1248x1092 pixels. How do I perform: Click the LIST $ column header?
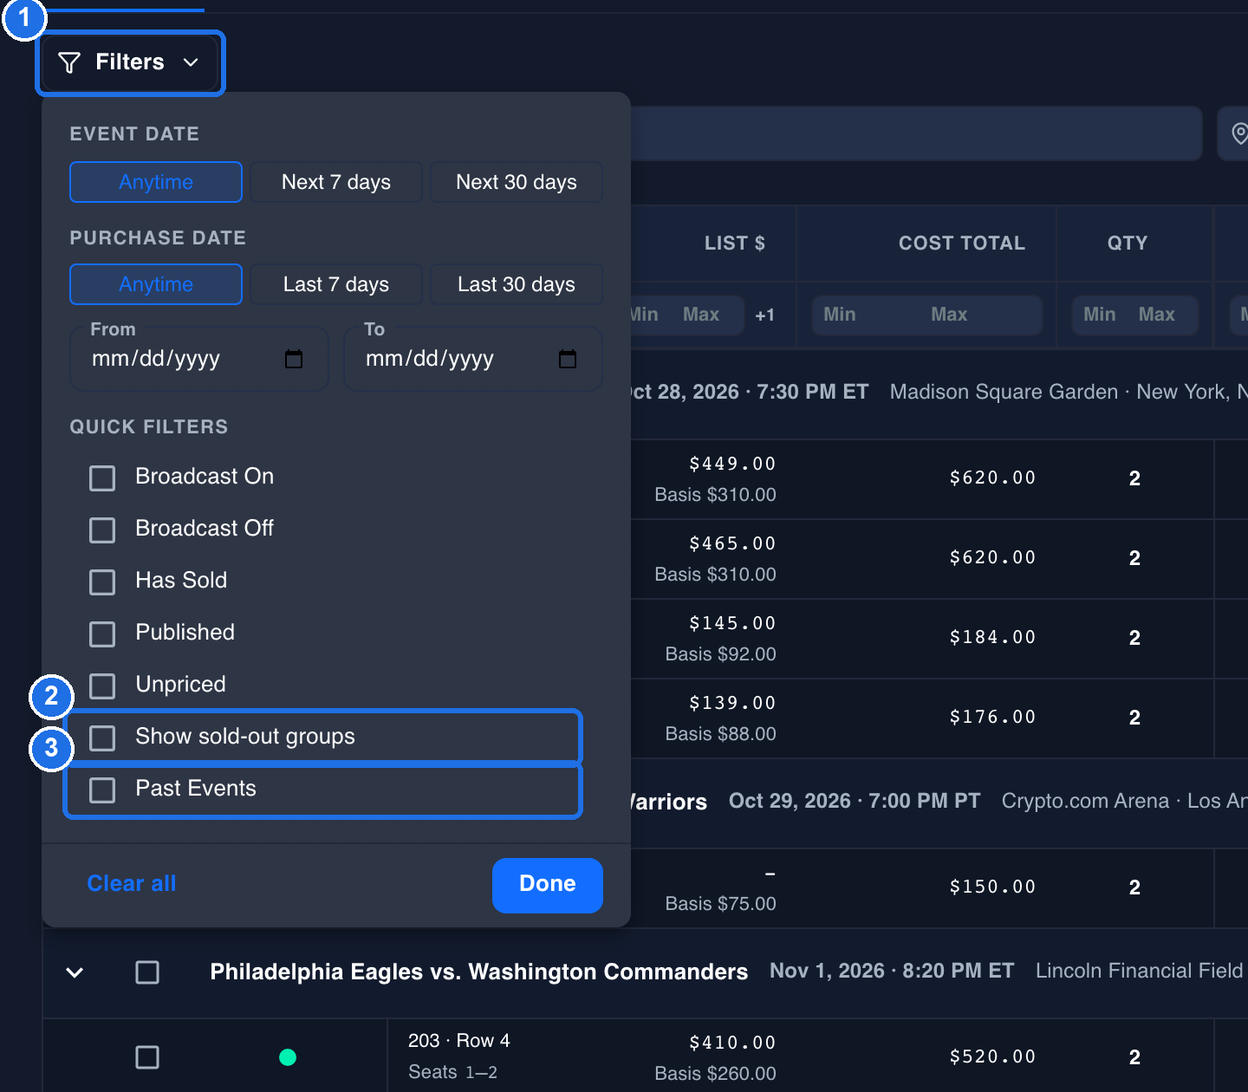[735, 243]
